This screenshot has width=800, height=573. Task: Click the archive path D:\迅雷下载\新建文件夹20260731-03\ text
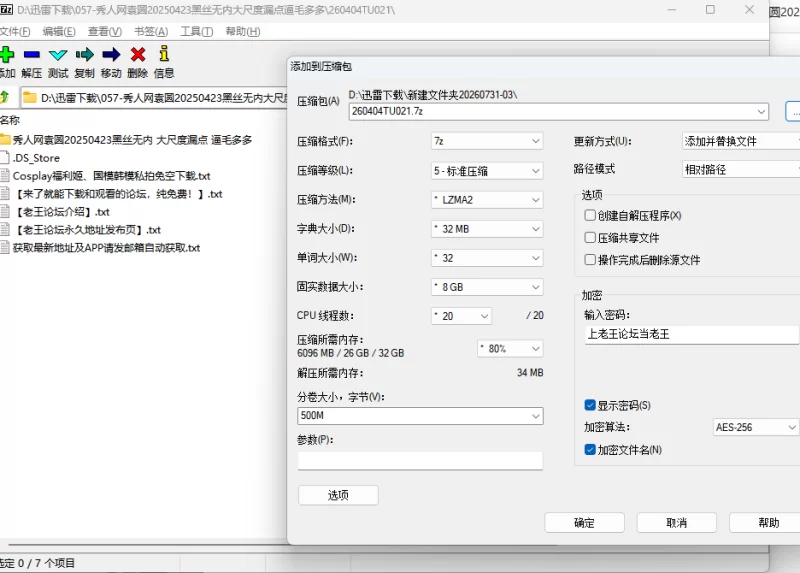(433, 95)
